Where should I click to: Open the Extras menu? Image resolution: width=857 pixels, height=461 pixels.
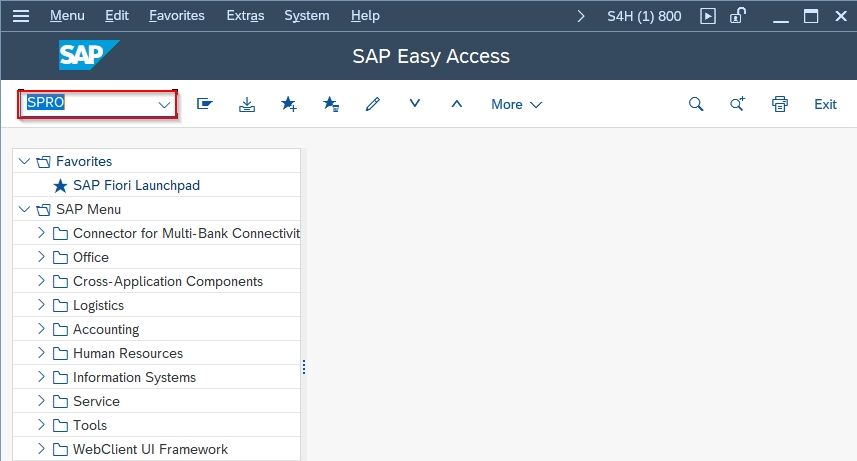click(x=245, y=16)
